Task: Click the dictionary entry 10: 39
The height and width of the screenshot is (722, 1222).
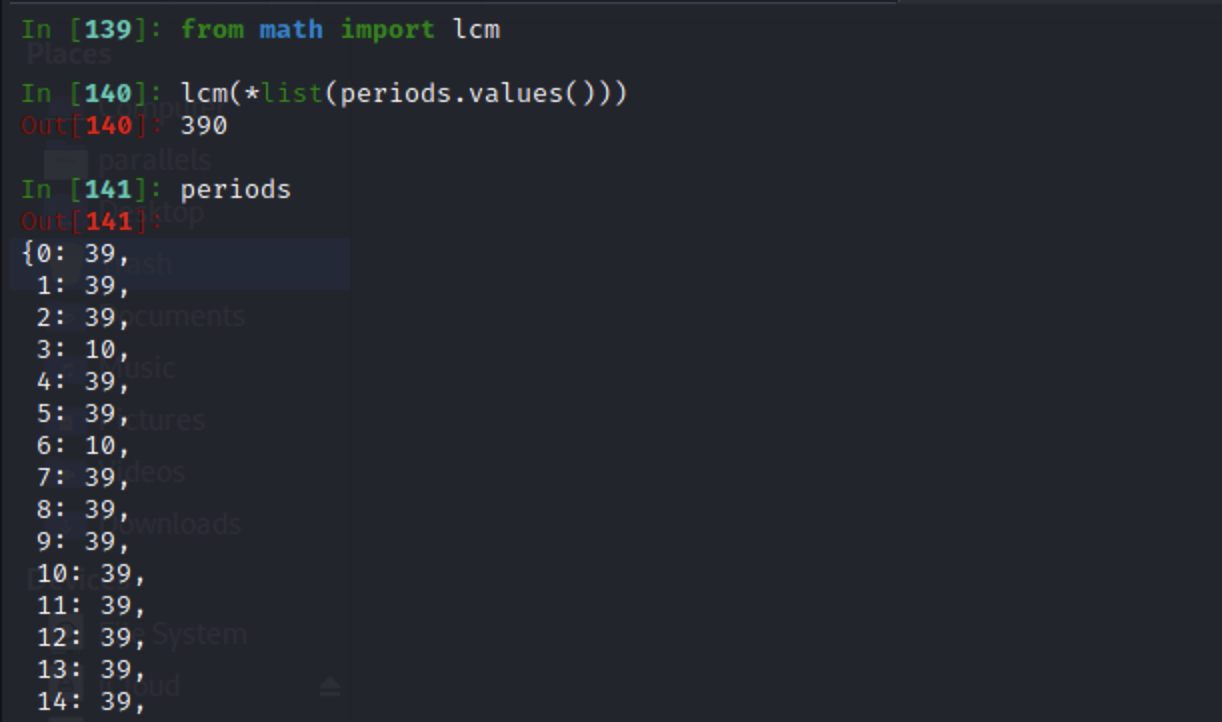Action: [91, 574]
